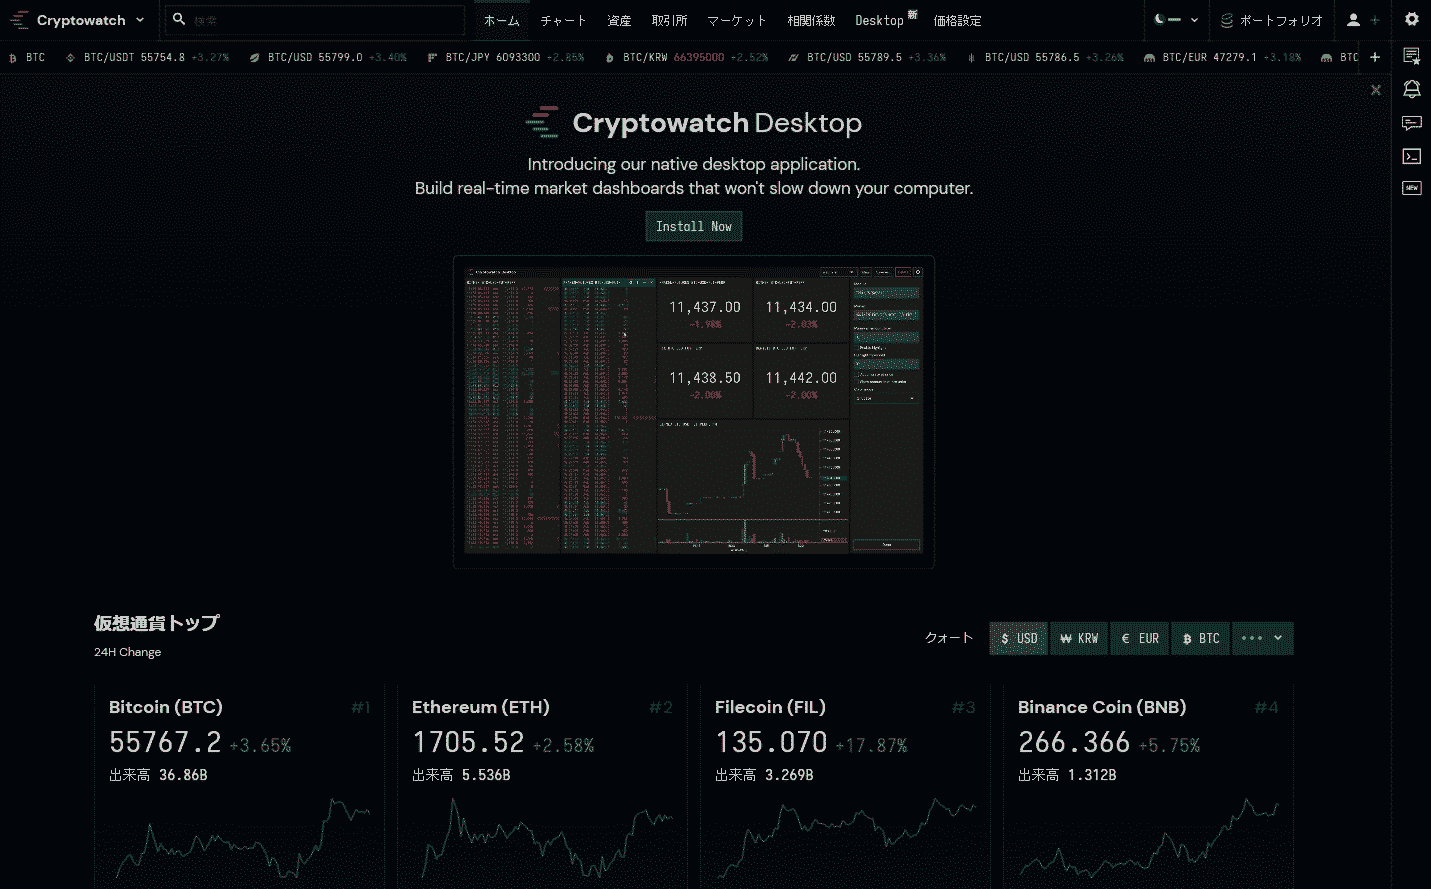The image size is (1431, 889).
Task: Open the チャート menu
Action: 563,20
